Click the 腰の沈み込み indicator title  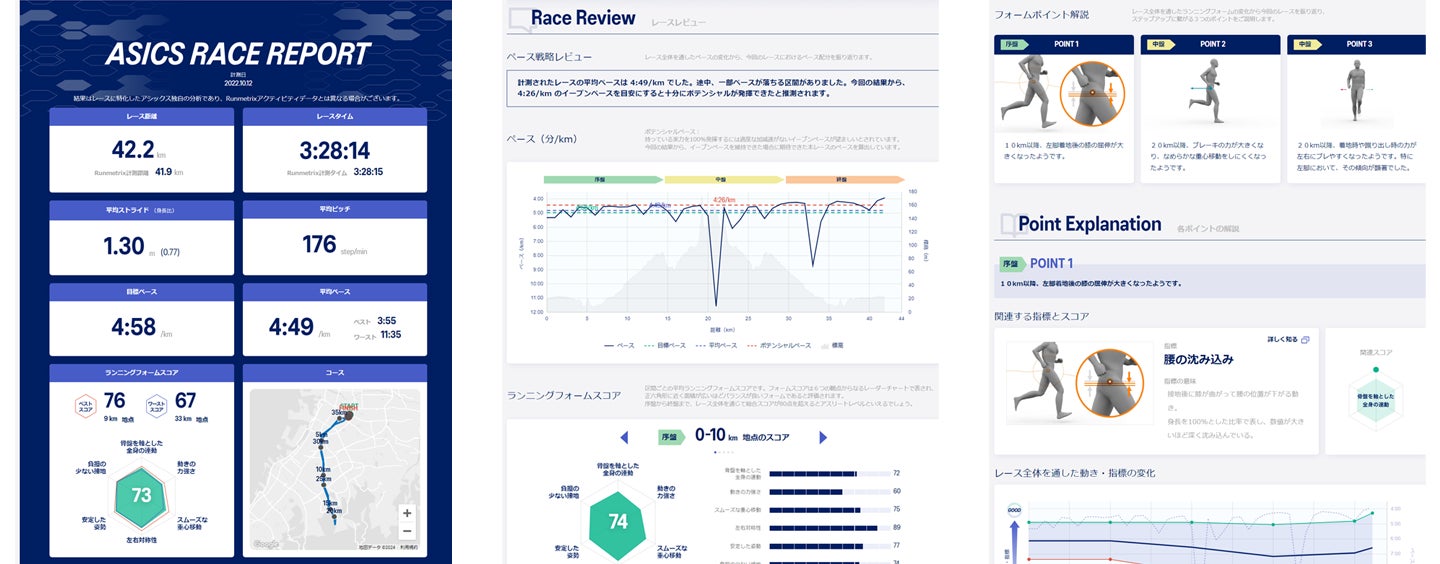tap(1199, 359)
